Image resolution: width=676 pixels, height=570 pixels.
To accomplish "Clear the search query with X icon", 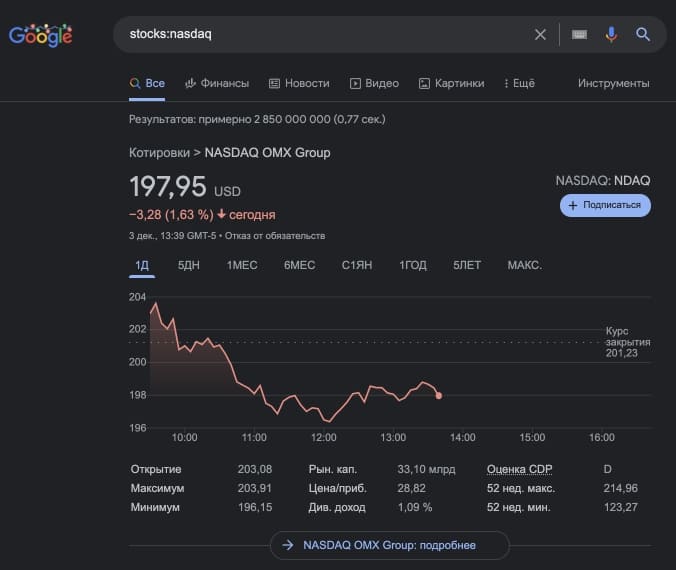I will coord(540,34).
